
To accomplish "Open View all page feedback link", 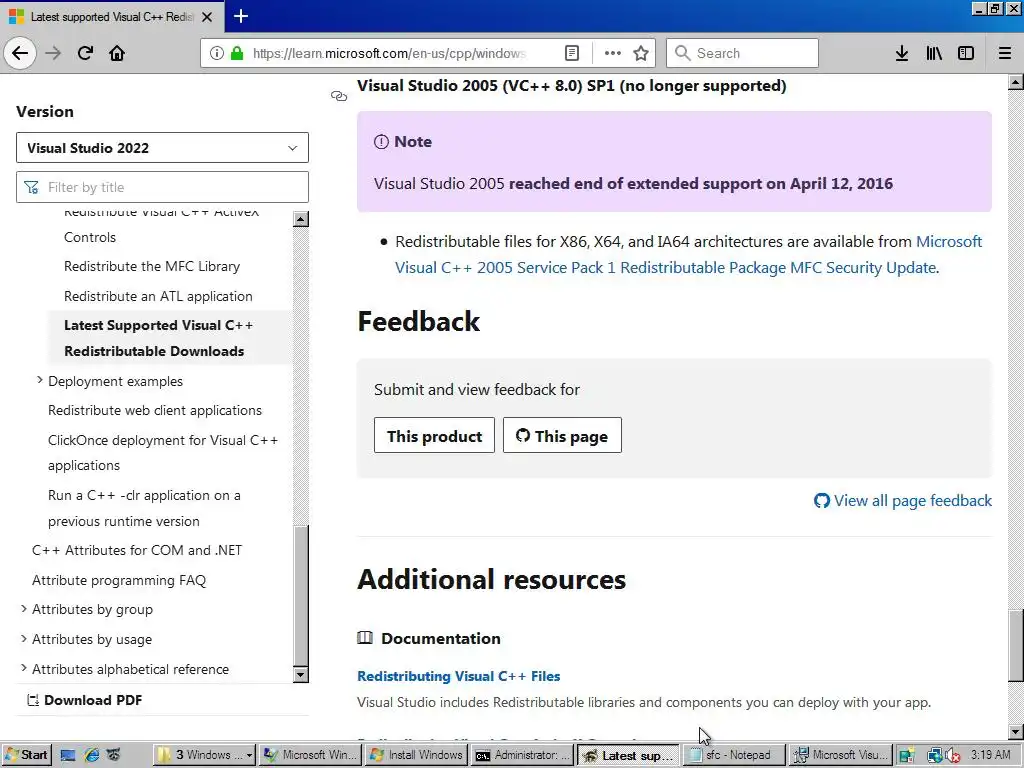I will point(912,501).
